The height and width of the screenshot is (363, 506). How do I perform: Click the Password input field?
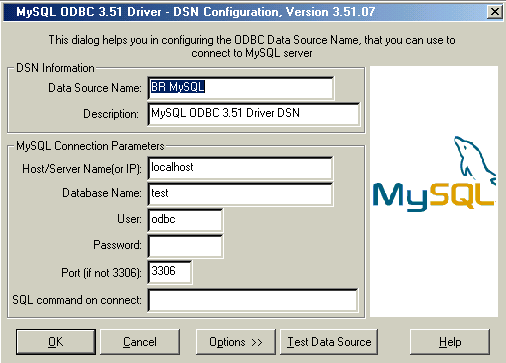coord(185,246)
